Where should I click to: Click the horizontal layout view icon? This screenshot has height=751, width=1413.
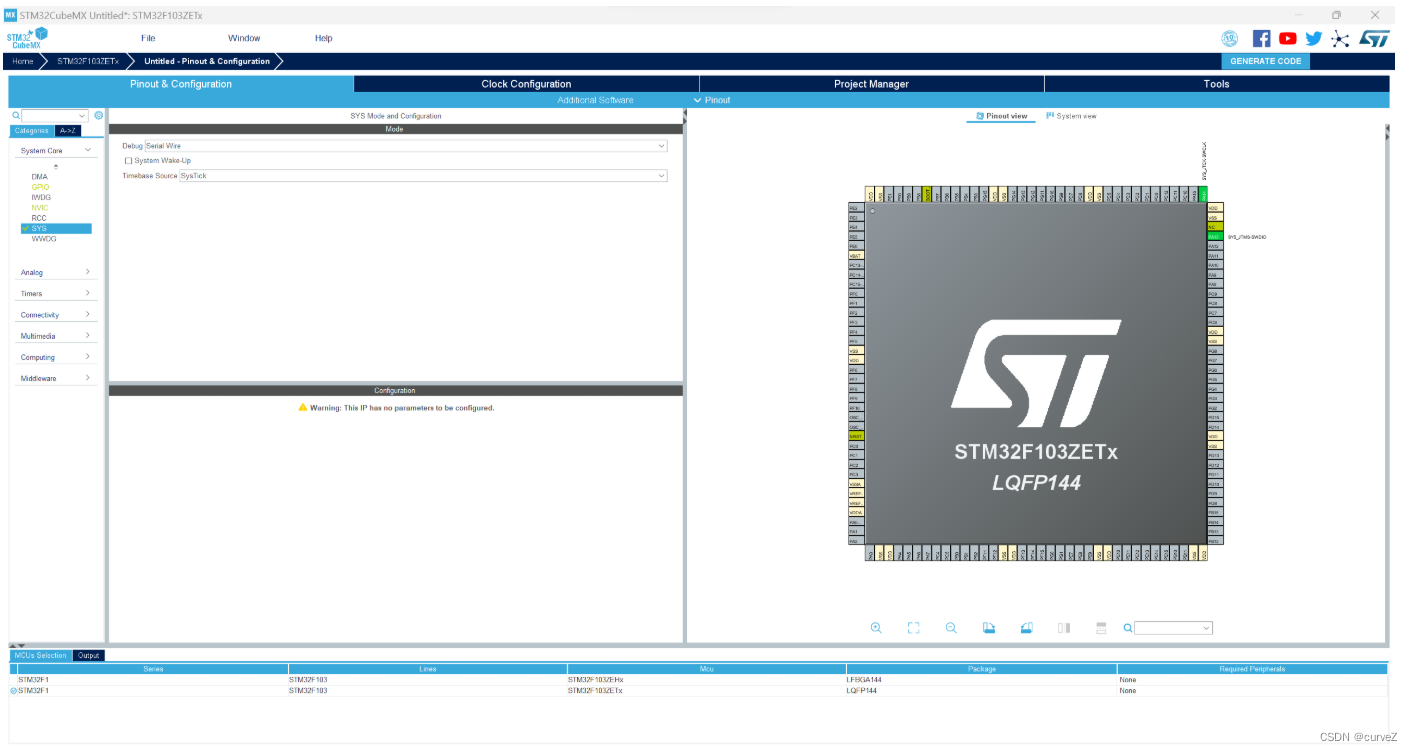[x=1101, y=628]
